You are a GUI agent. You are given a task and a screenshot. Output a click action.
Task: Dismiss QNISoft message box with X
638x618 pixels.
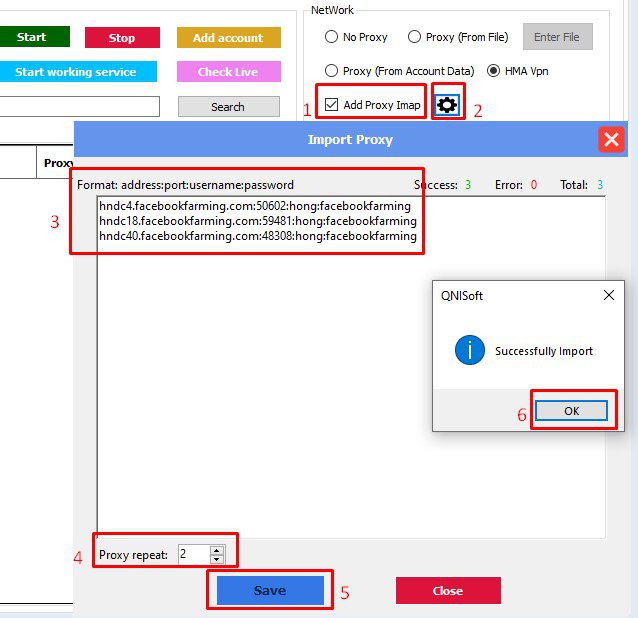pyautogui.click(x=609, y=295)
